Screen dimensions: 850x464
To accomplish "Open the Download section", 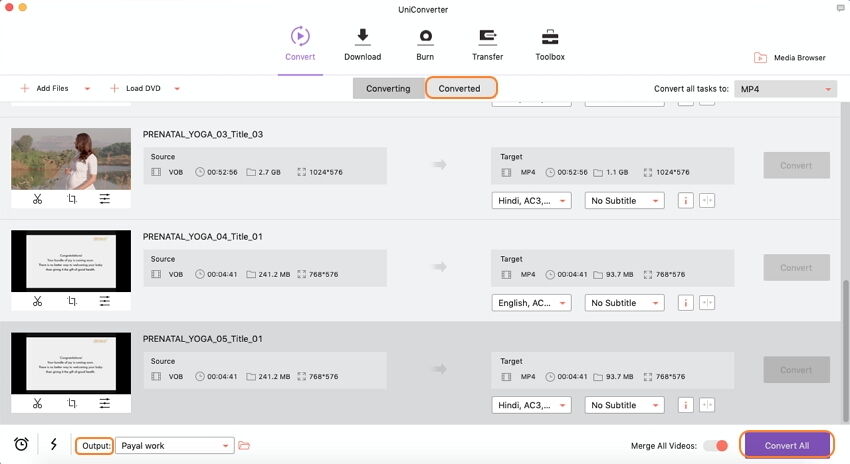I will coord(363,44).
